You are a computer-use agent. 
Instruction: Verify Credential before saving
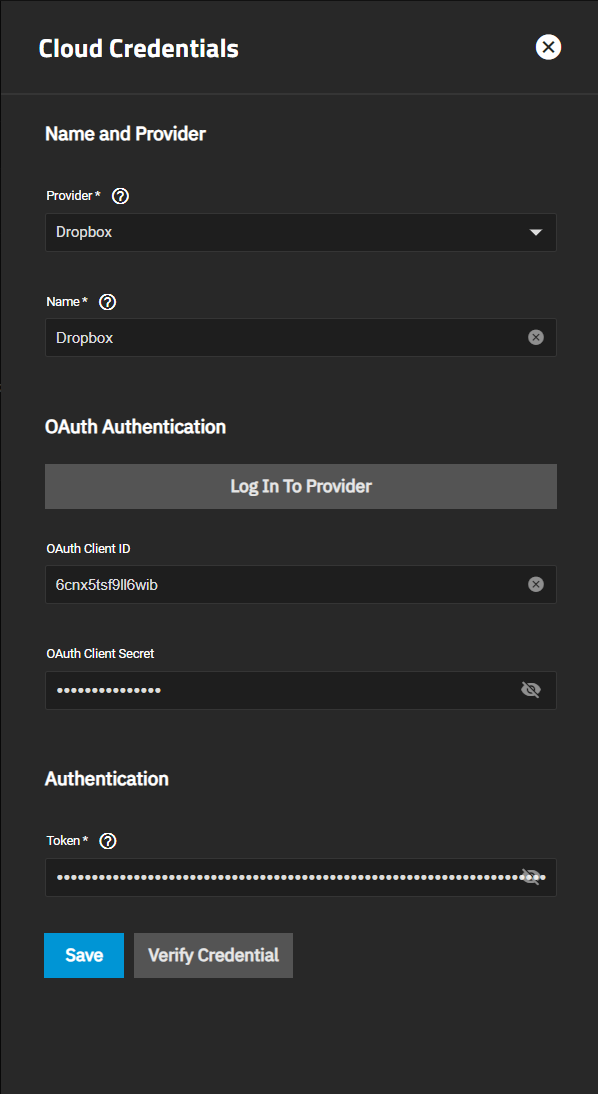click(214, 955)
